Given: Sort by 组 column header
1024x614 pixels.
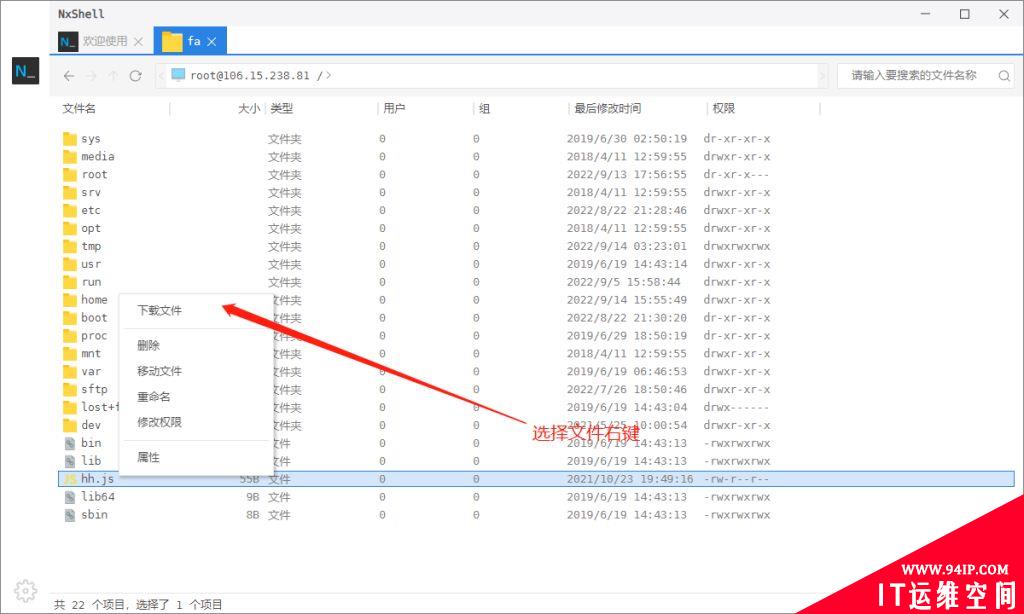Looking at the screenshot, I should coord(484,108).
